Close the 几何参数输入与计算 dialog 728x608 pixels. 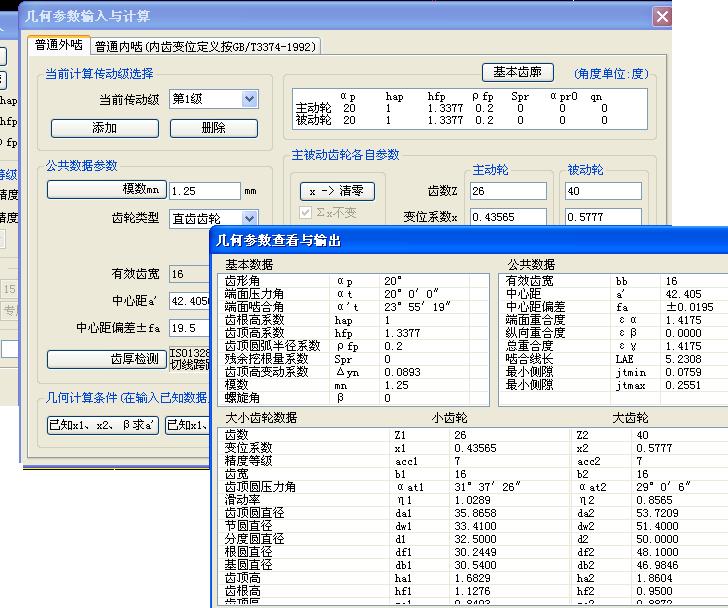(662, 17)
